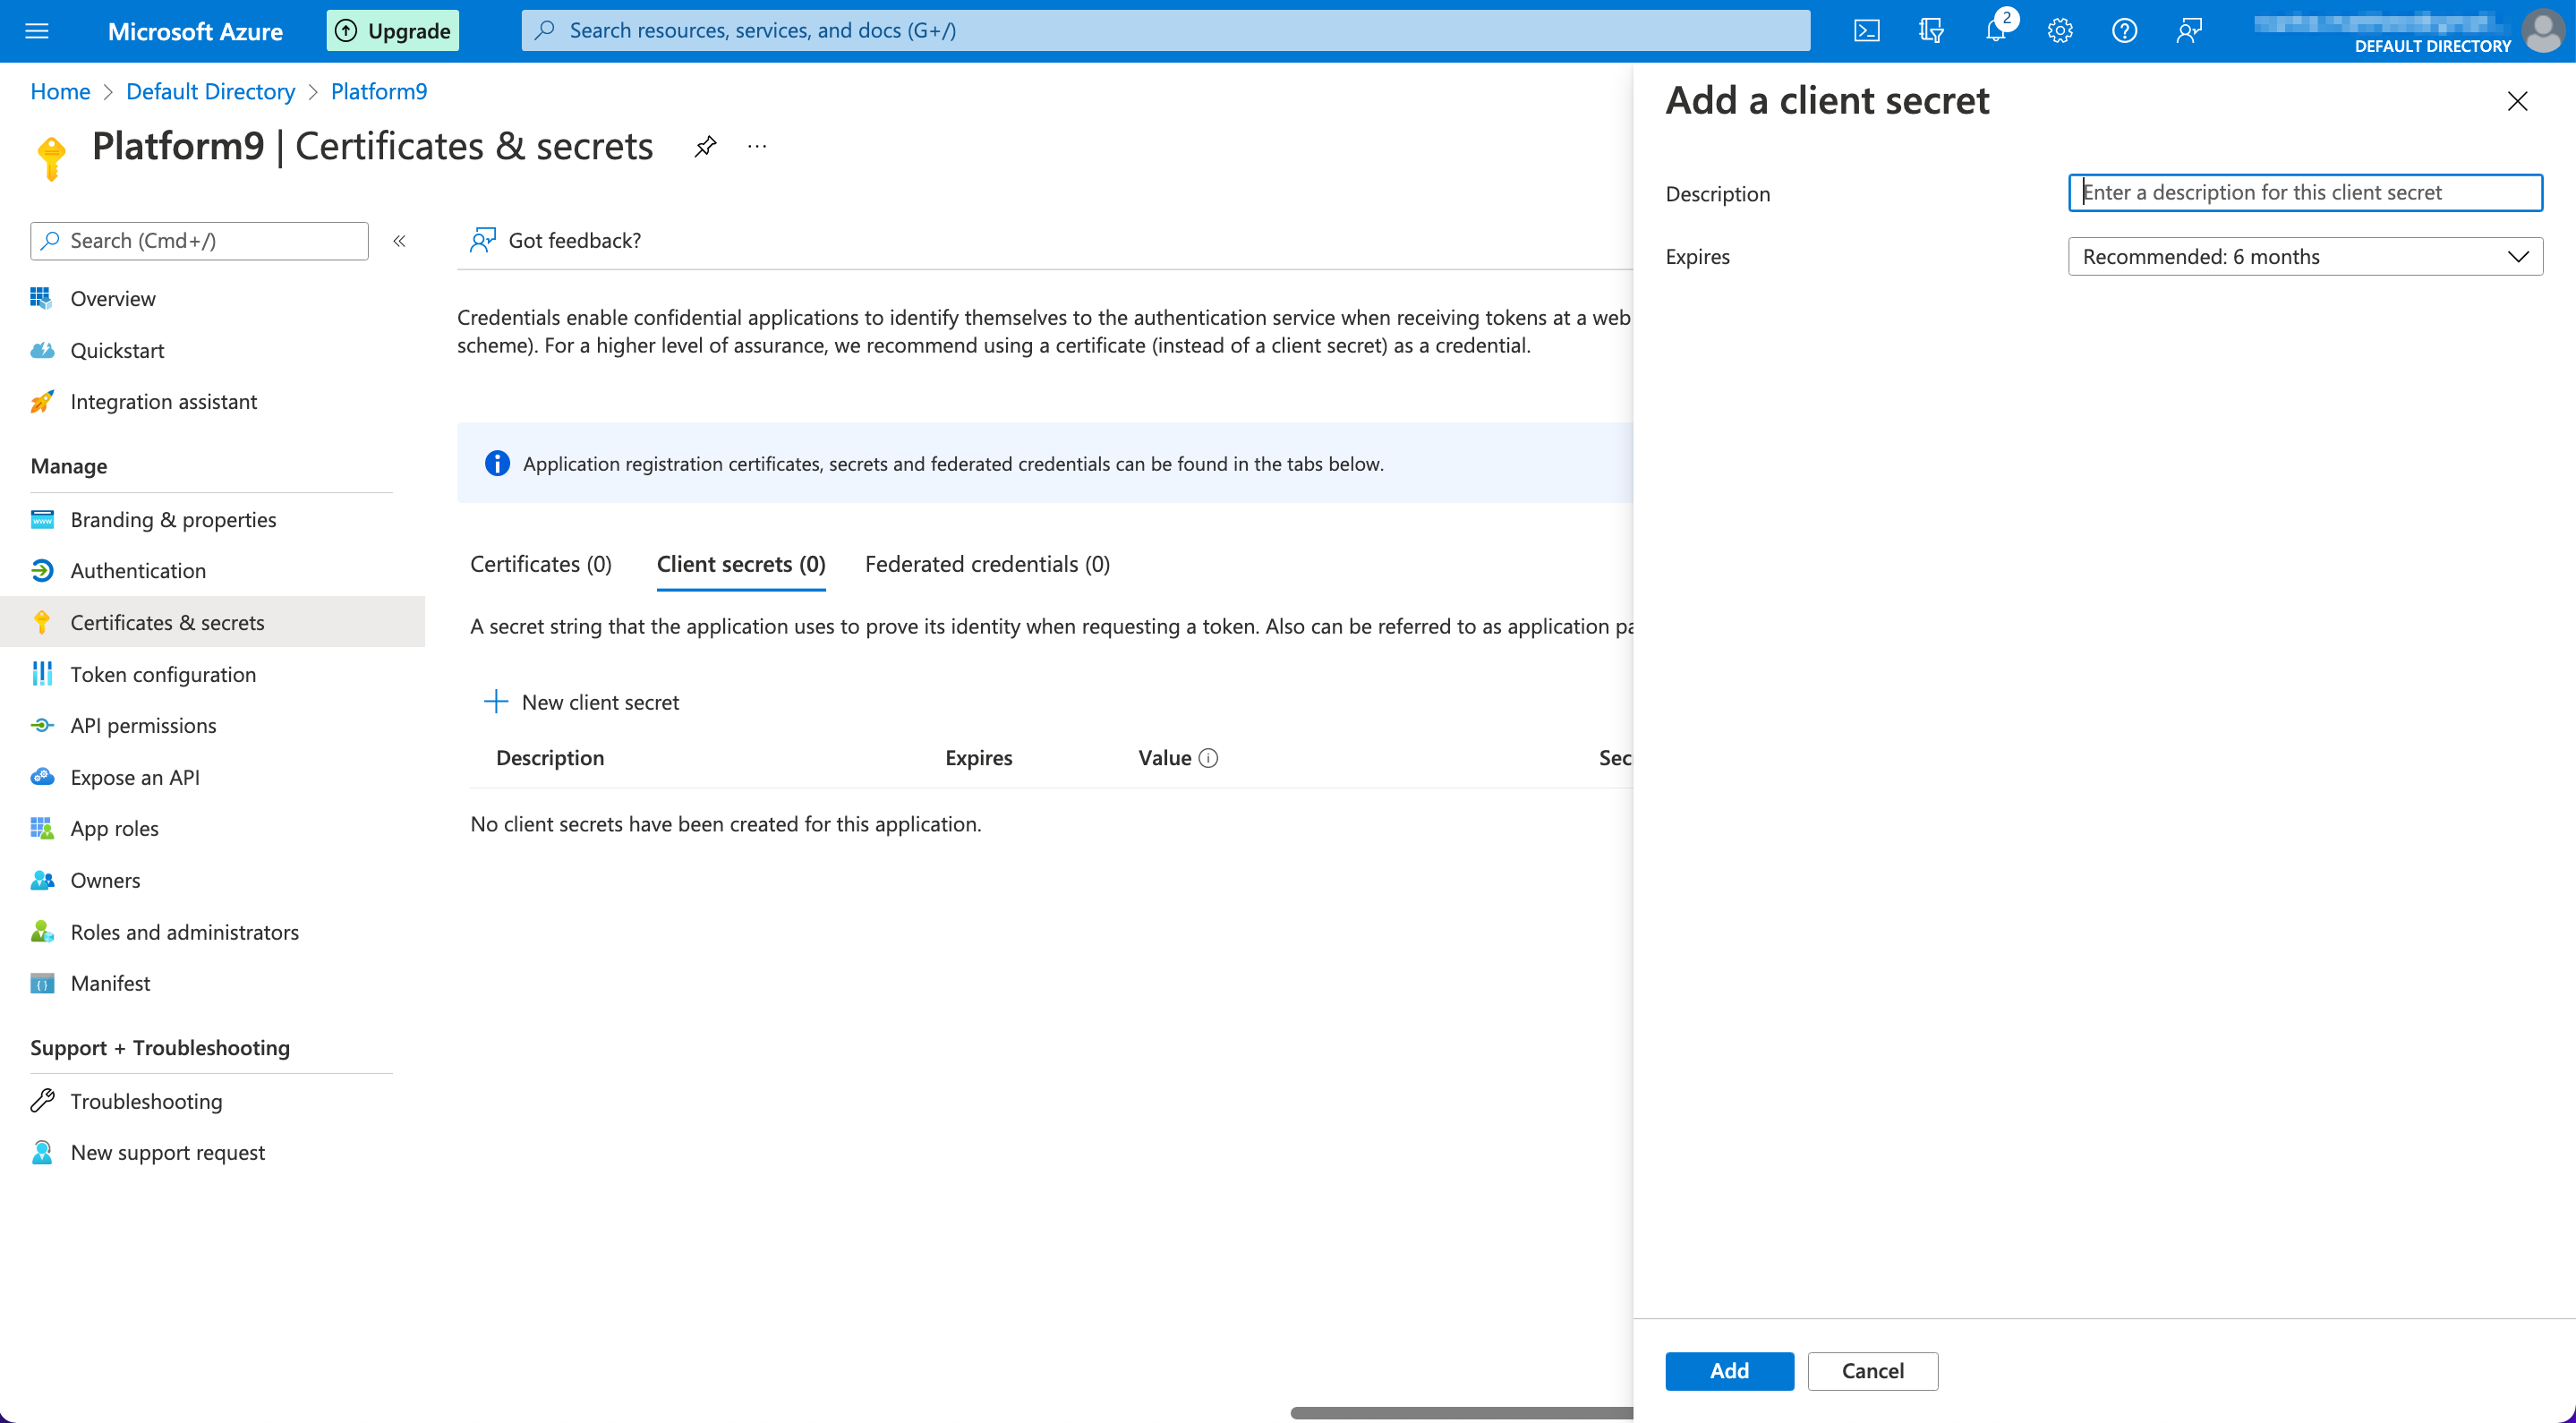Open Directories and subscriptions filter icon
This screenshot has height=1423, width=2576.
(x=1931, y=31)
